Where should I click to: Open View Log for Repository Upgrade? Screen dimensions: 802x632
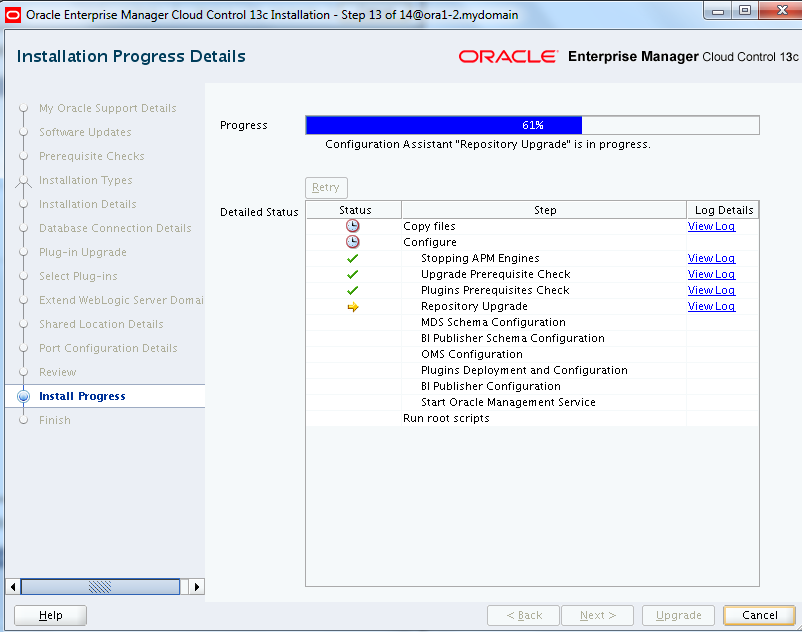click(711, 306)
